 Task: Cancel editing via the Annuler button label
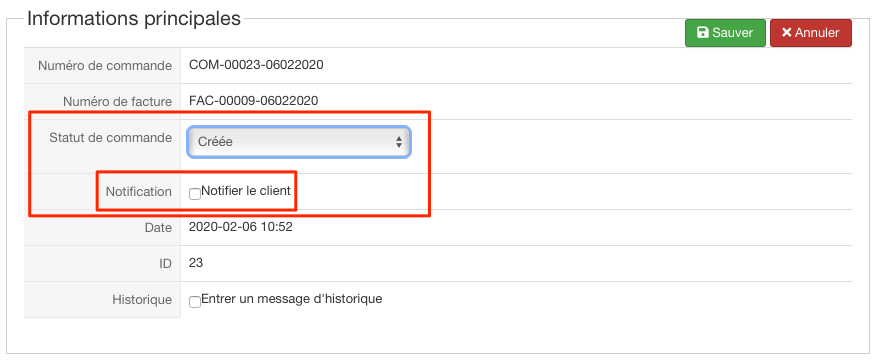coord(817,33)
